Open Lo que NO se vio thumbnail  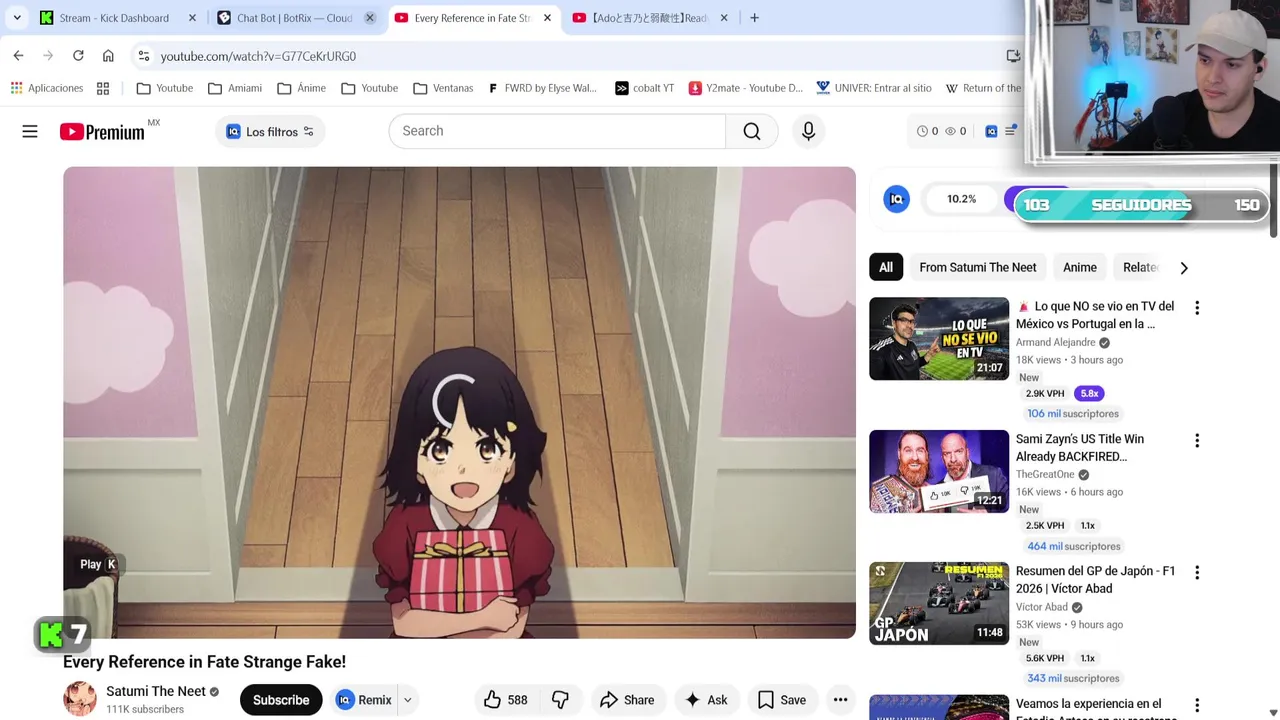coord(939,338)
